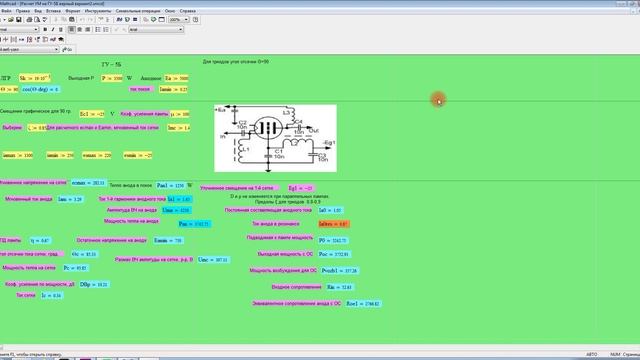640x360 pixels.
Task: Open the Вставка menu
Action: [x=53, y=11]
